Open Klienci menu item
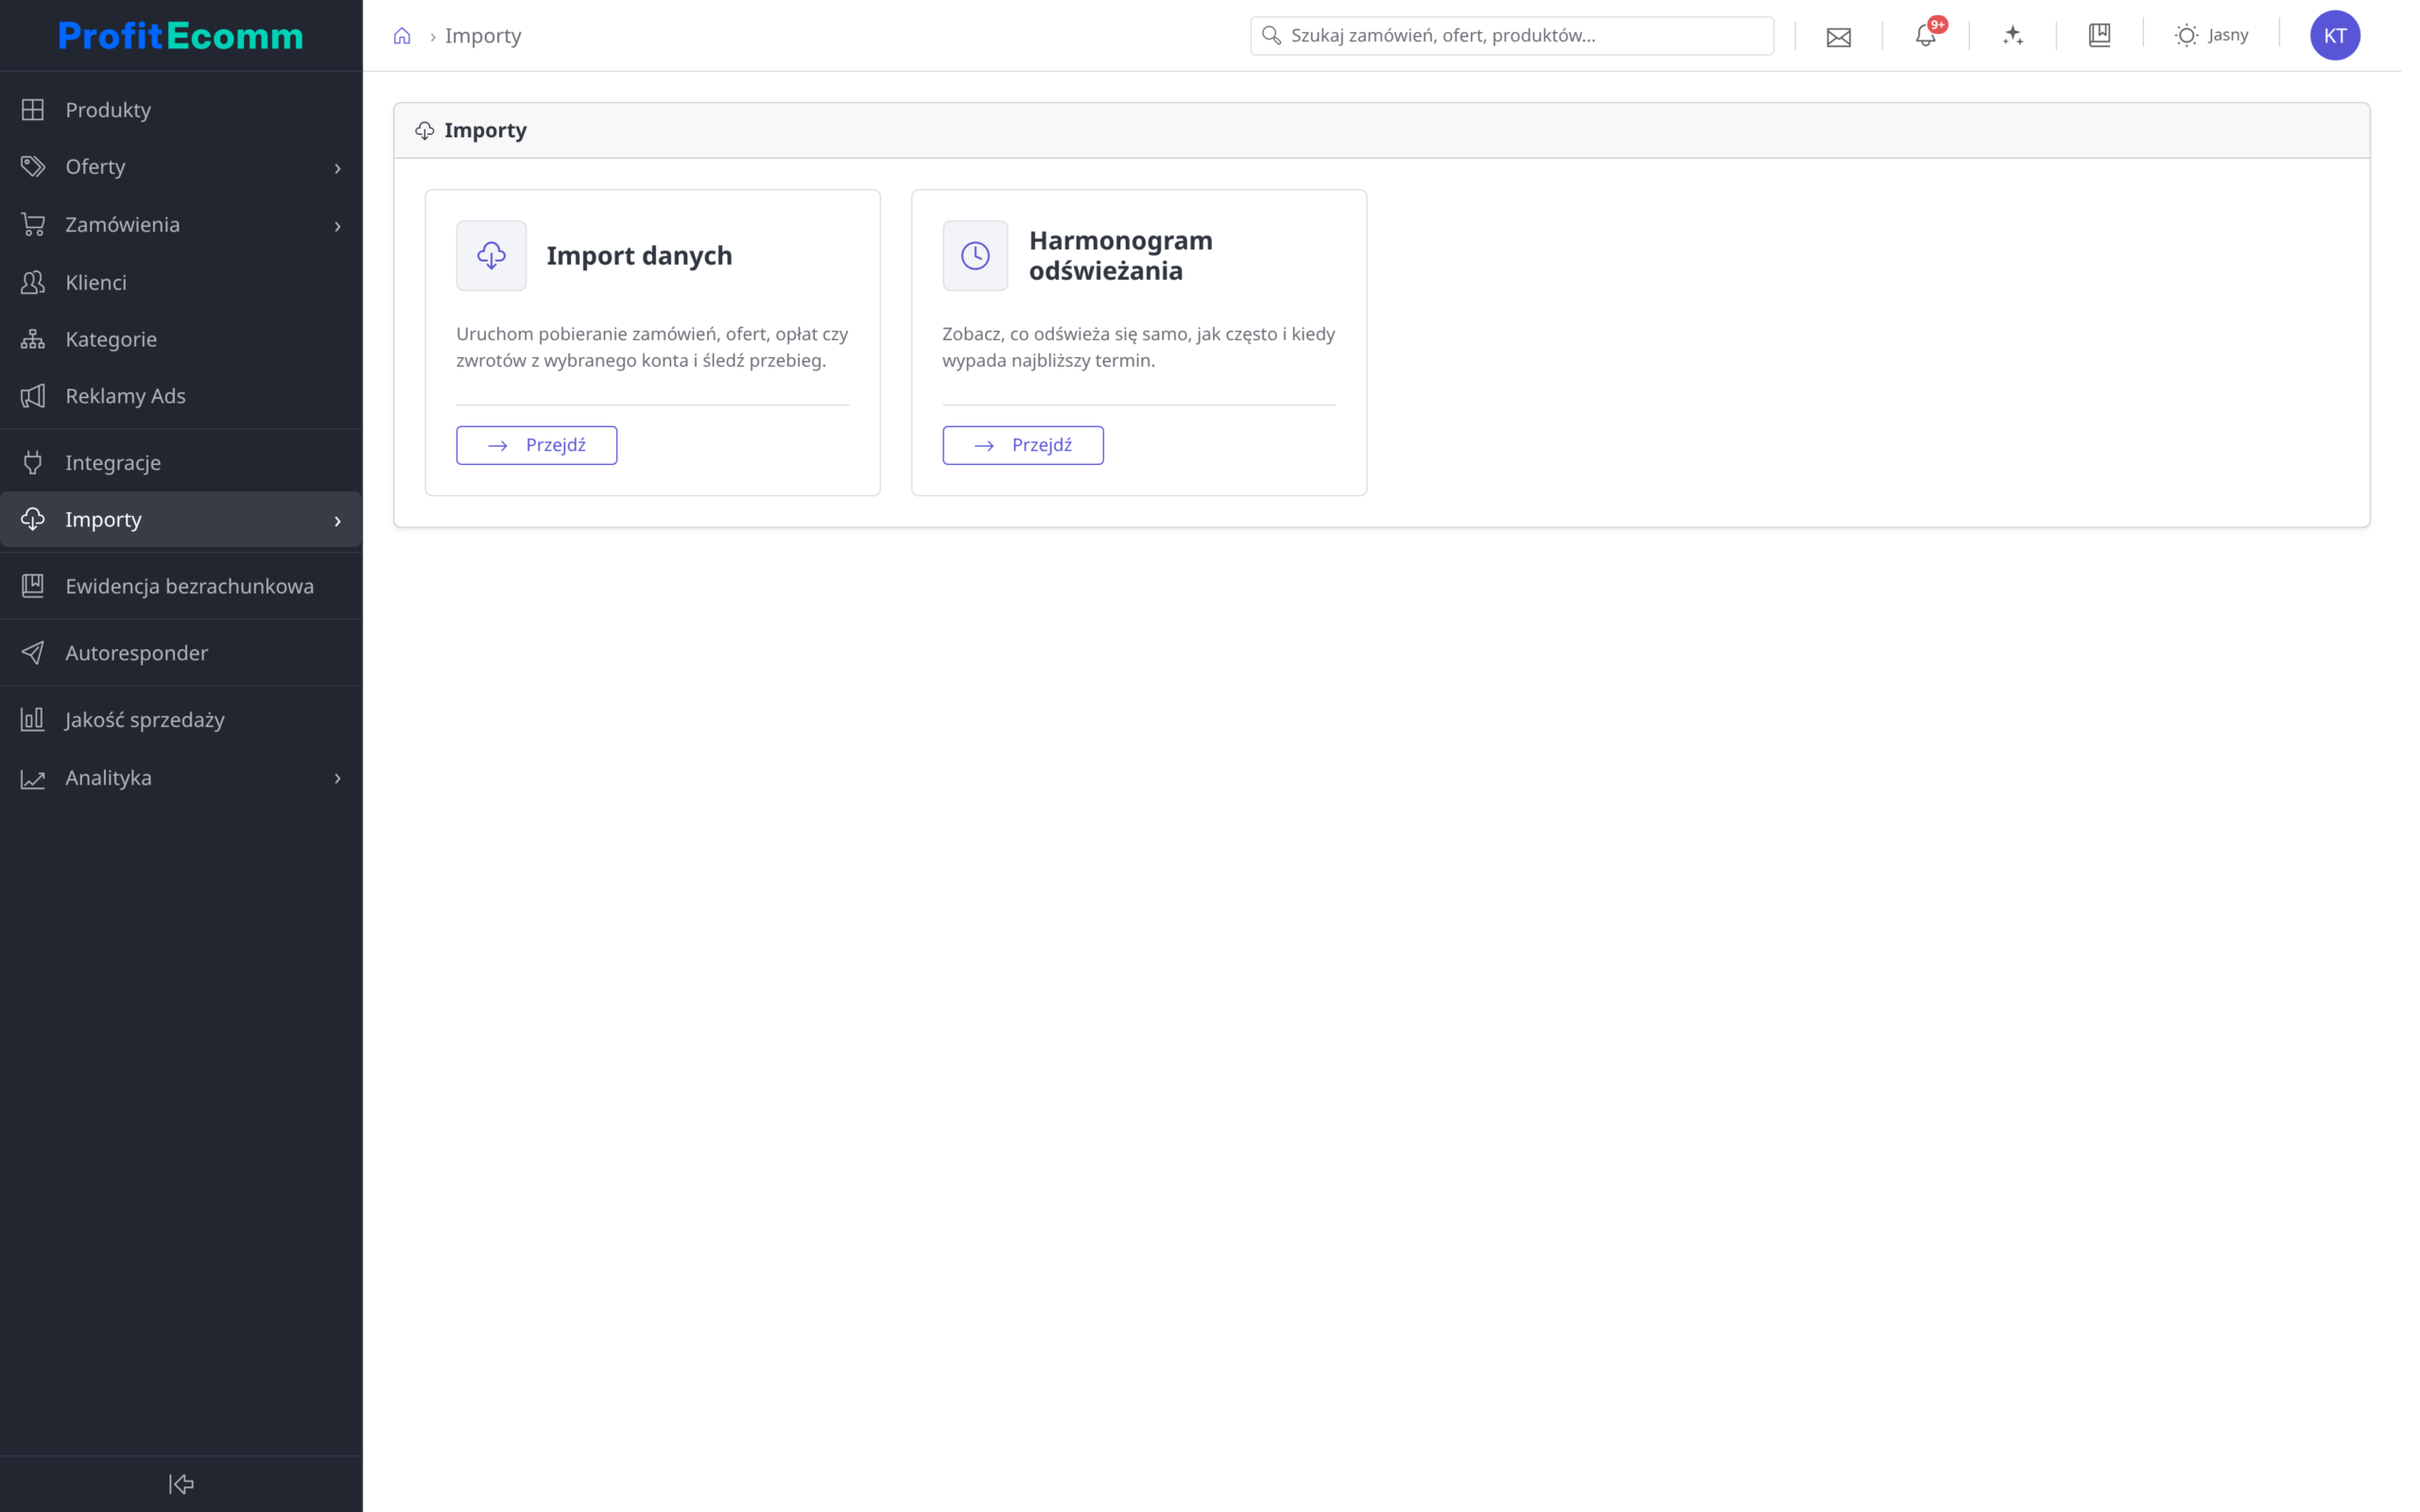 tap(181, 282)
